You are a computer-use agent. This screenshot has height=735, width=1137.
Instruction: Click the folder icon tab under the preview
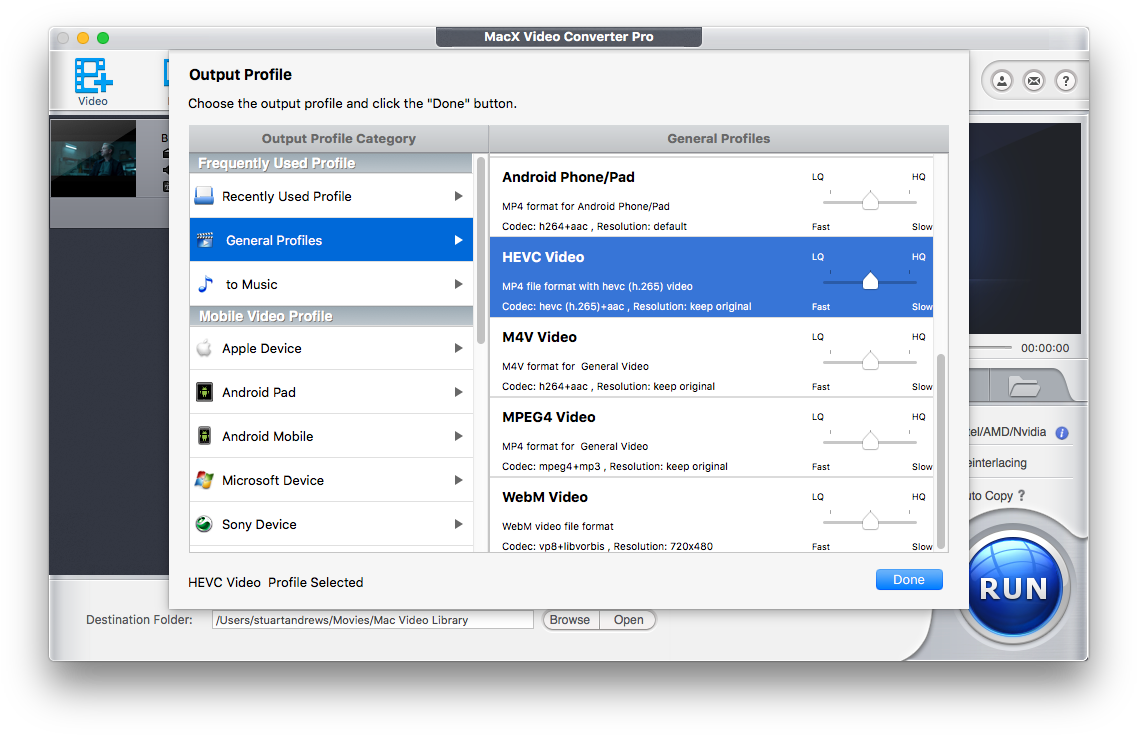[1023, 385]
